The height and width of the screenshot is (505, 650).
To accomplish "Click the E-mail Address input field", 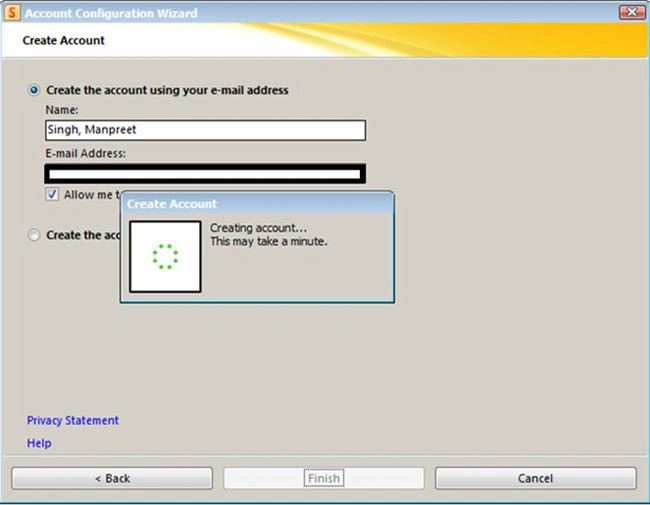I will [205, 174].
